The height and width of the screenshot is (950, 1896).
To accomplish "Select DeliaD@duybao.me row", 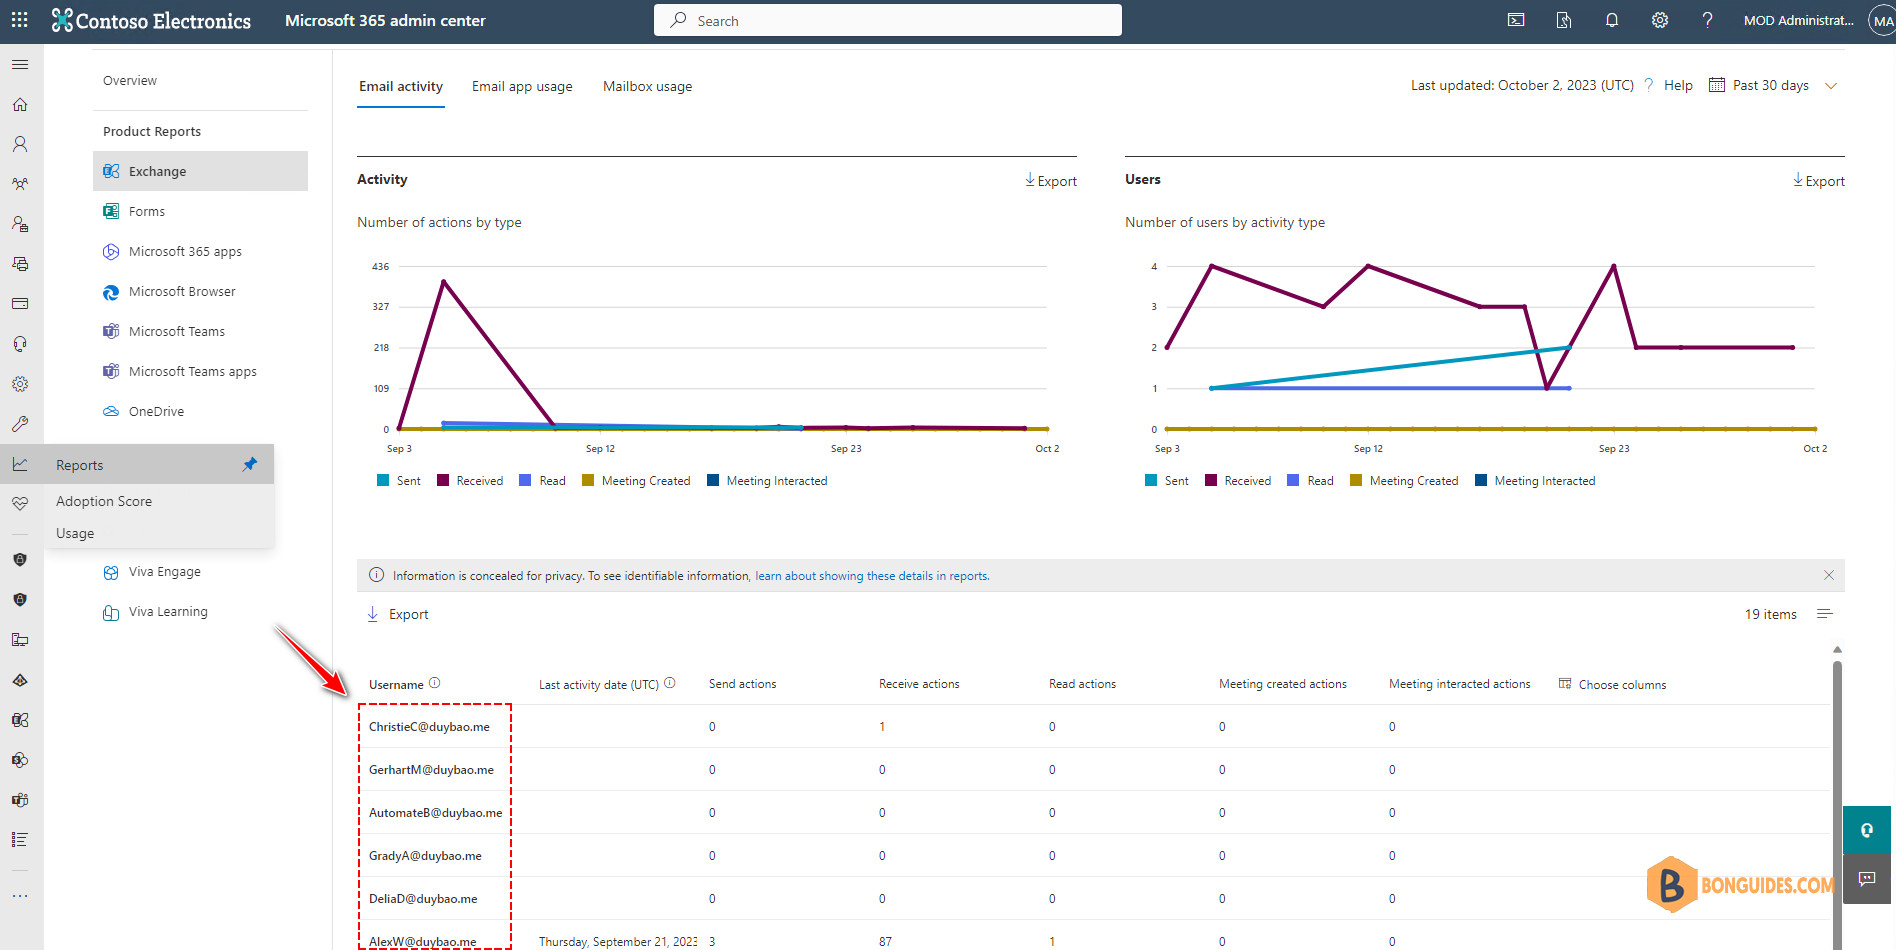I will click(x=1094, y=899).
